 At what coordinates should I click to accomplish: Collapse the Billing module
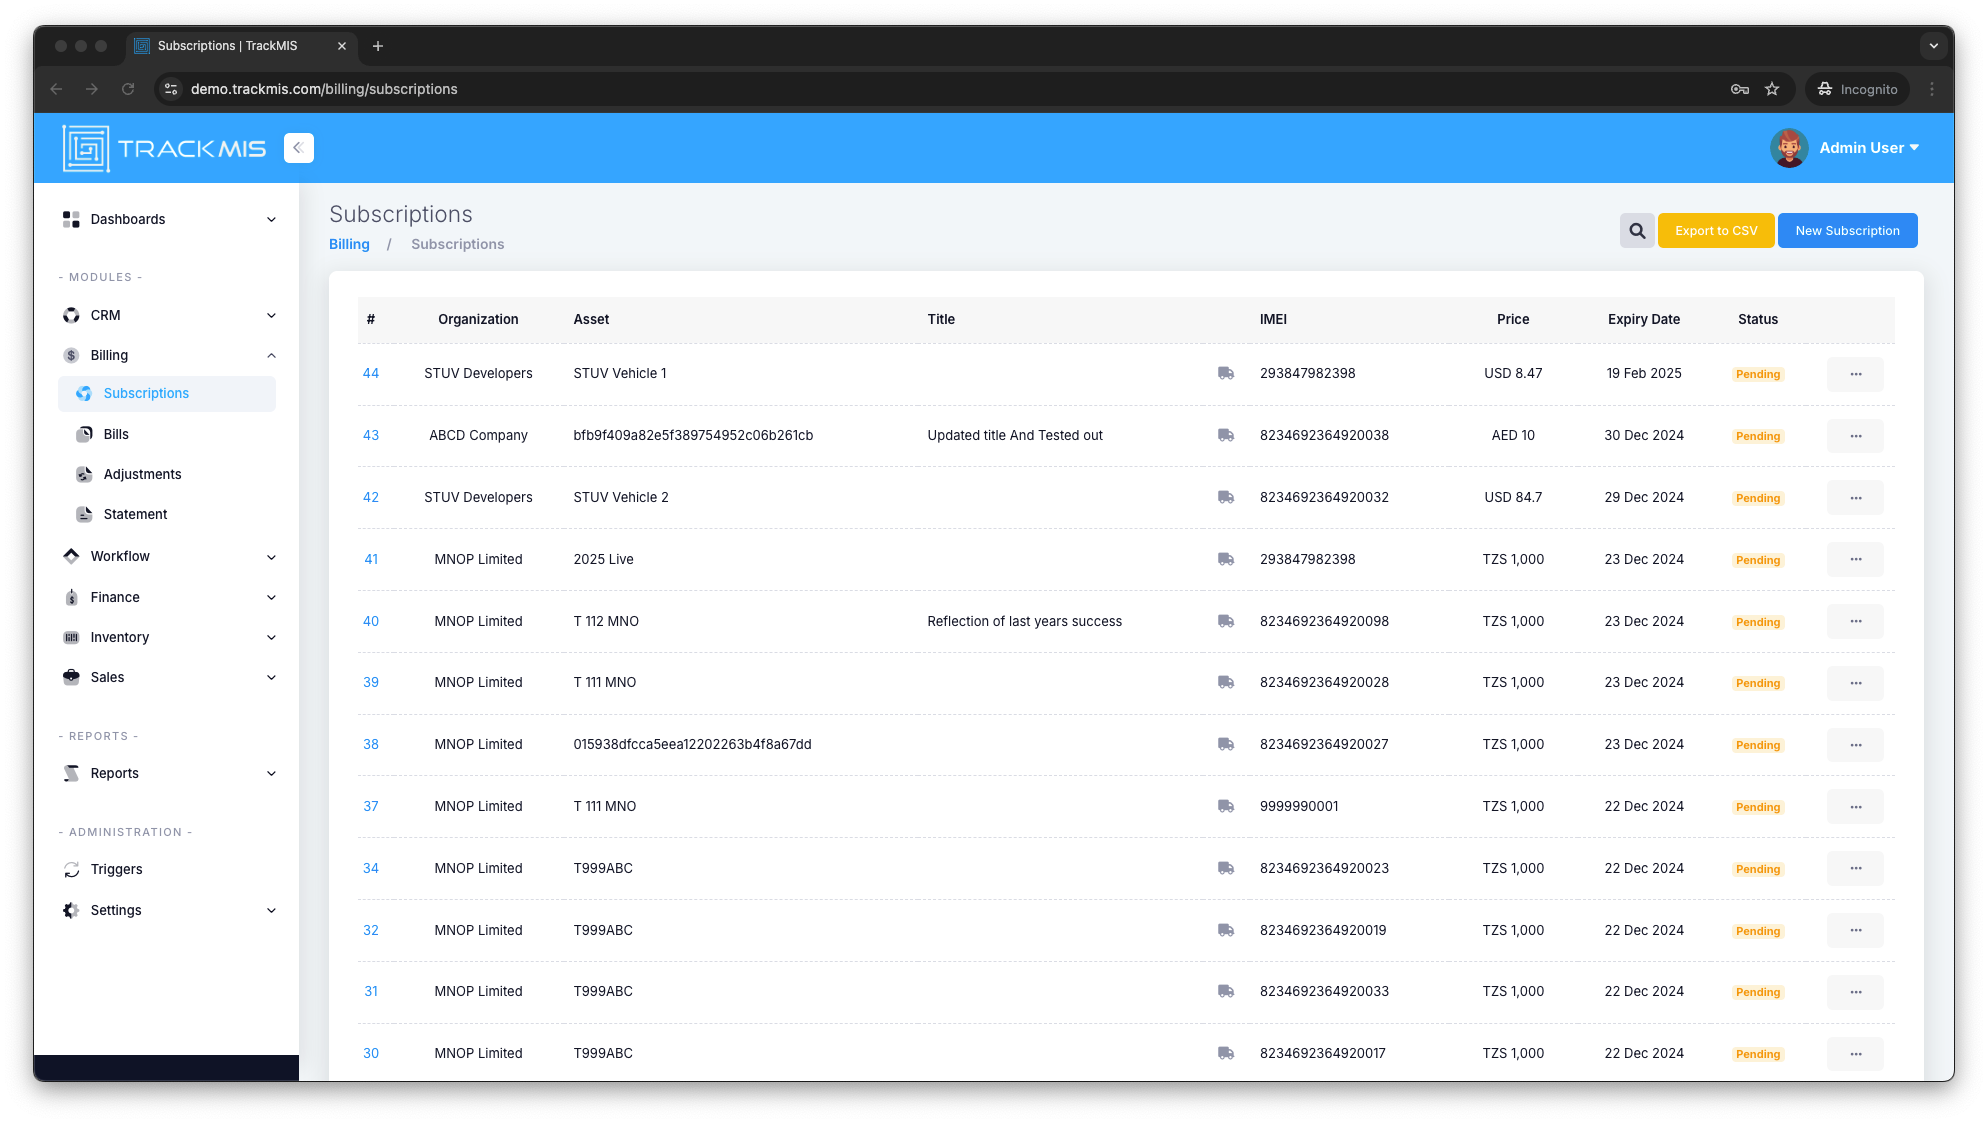(167, 355)
